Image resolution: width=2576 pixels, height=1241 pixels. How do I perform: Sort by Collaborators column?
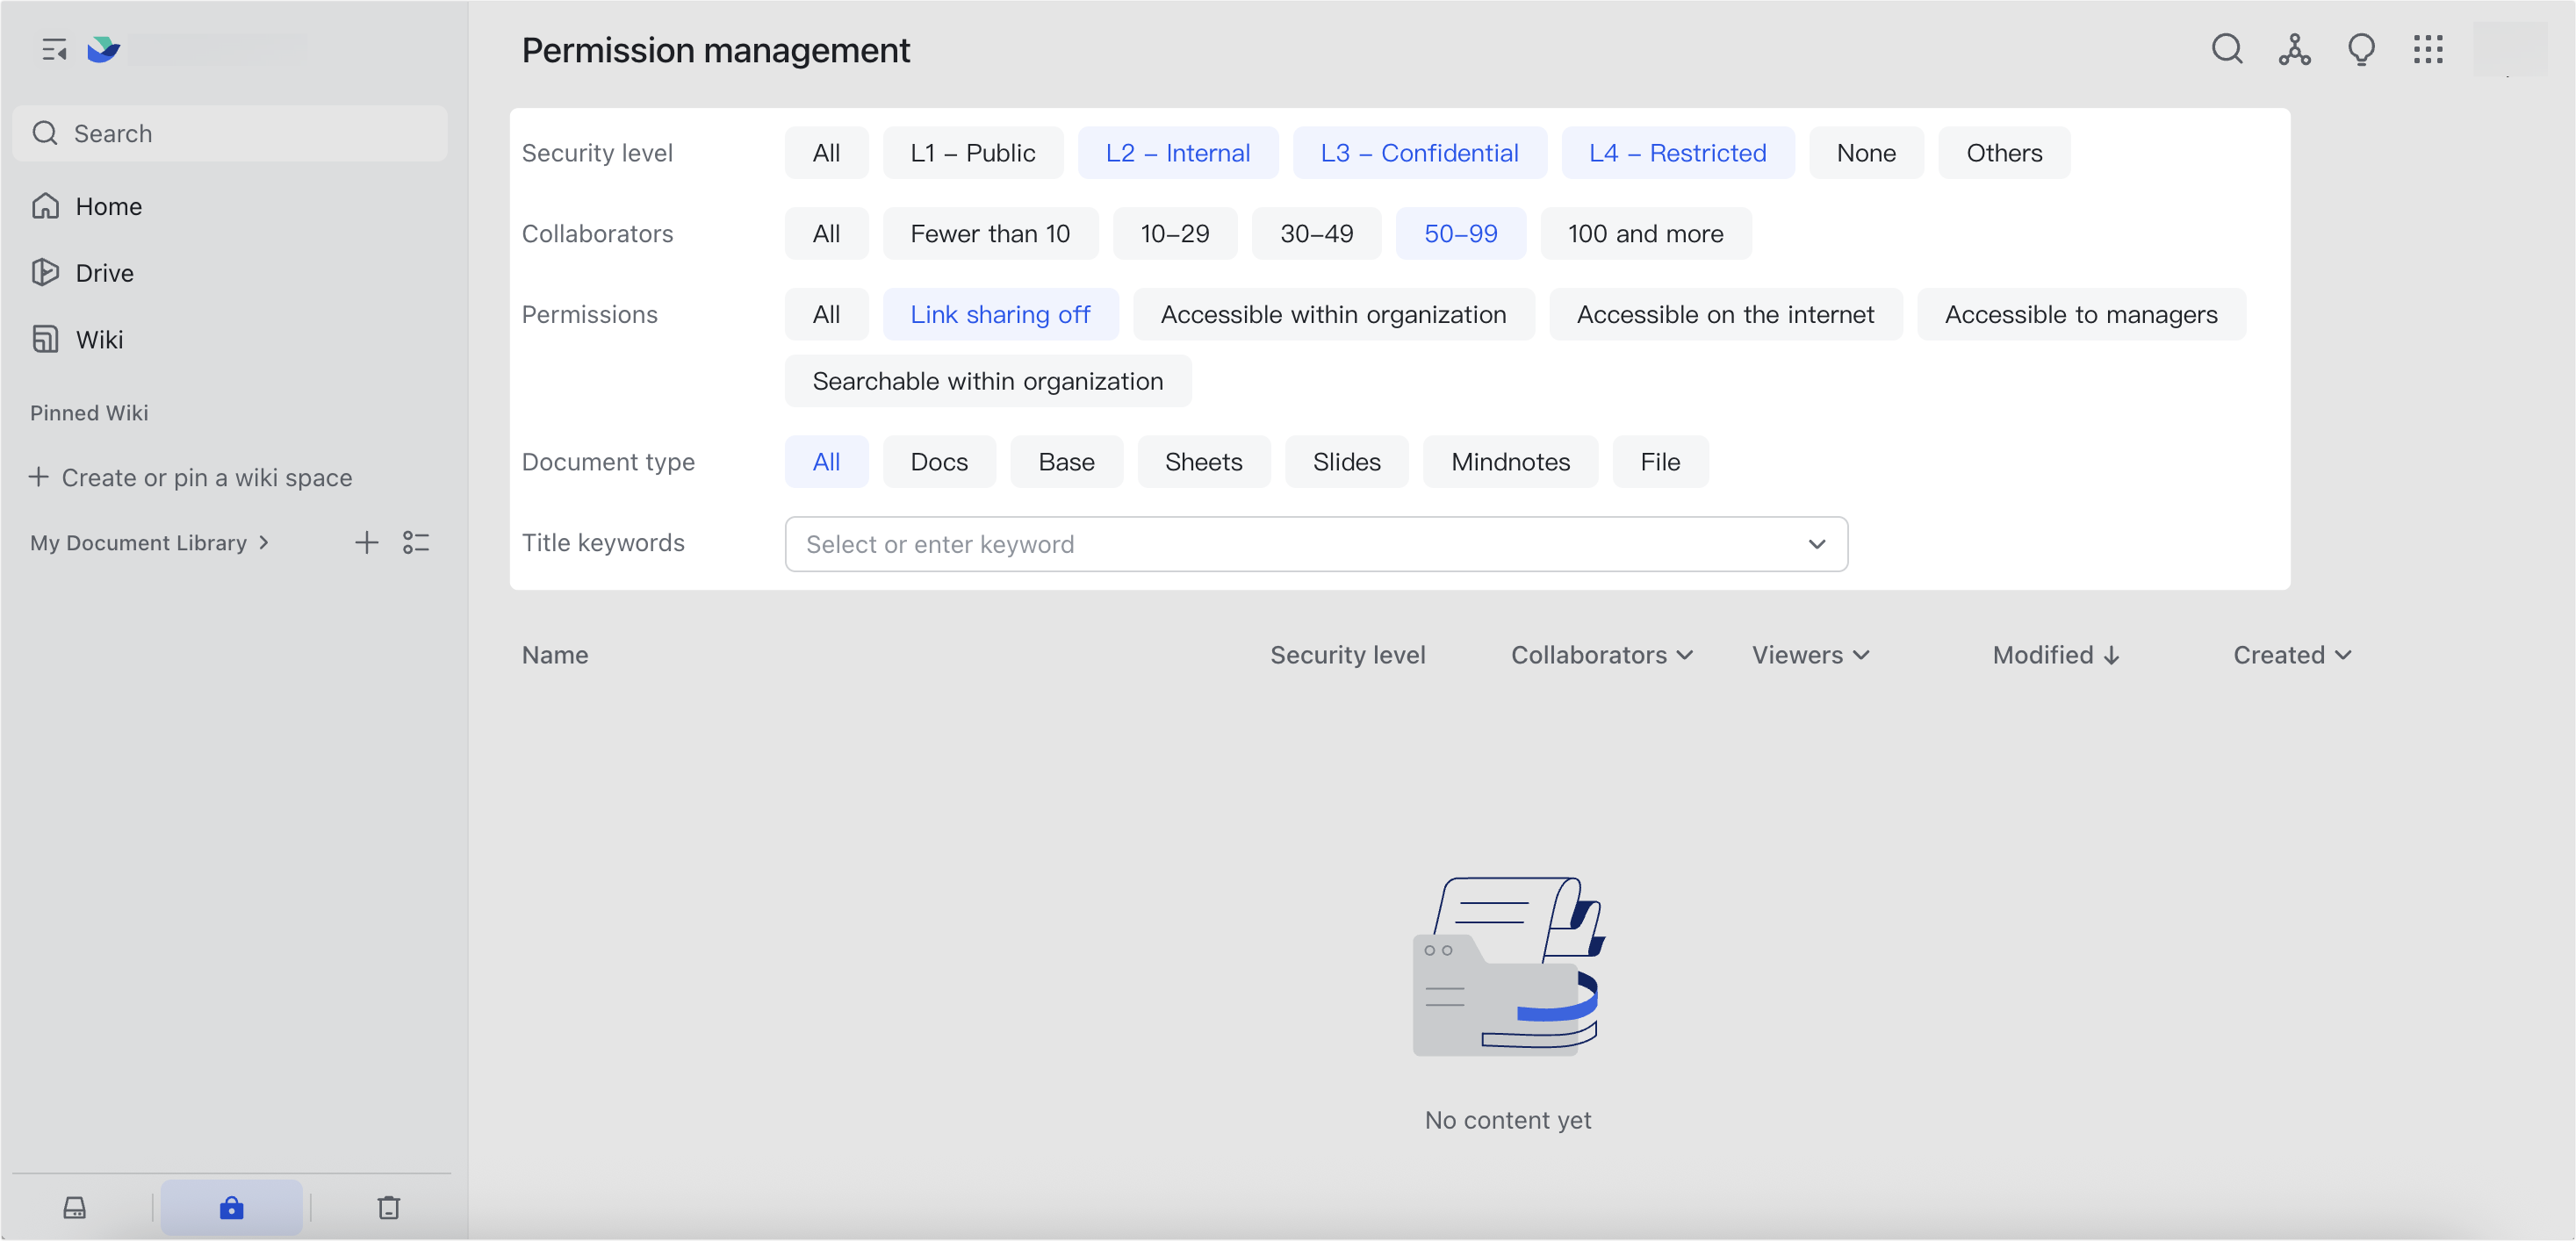[x=1601, y=655]
